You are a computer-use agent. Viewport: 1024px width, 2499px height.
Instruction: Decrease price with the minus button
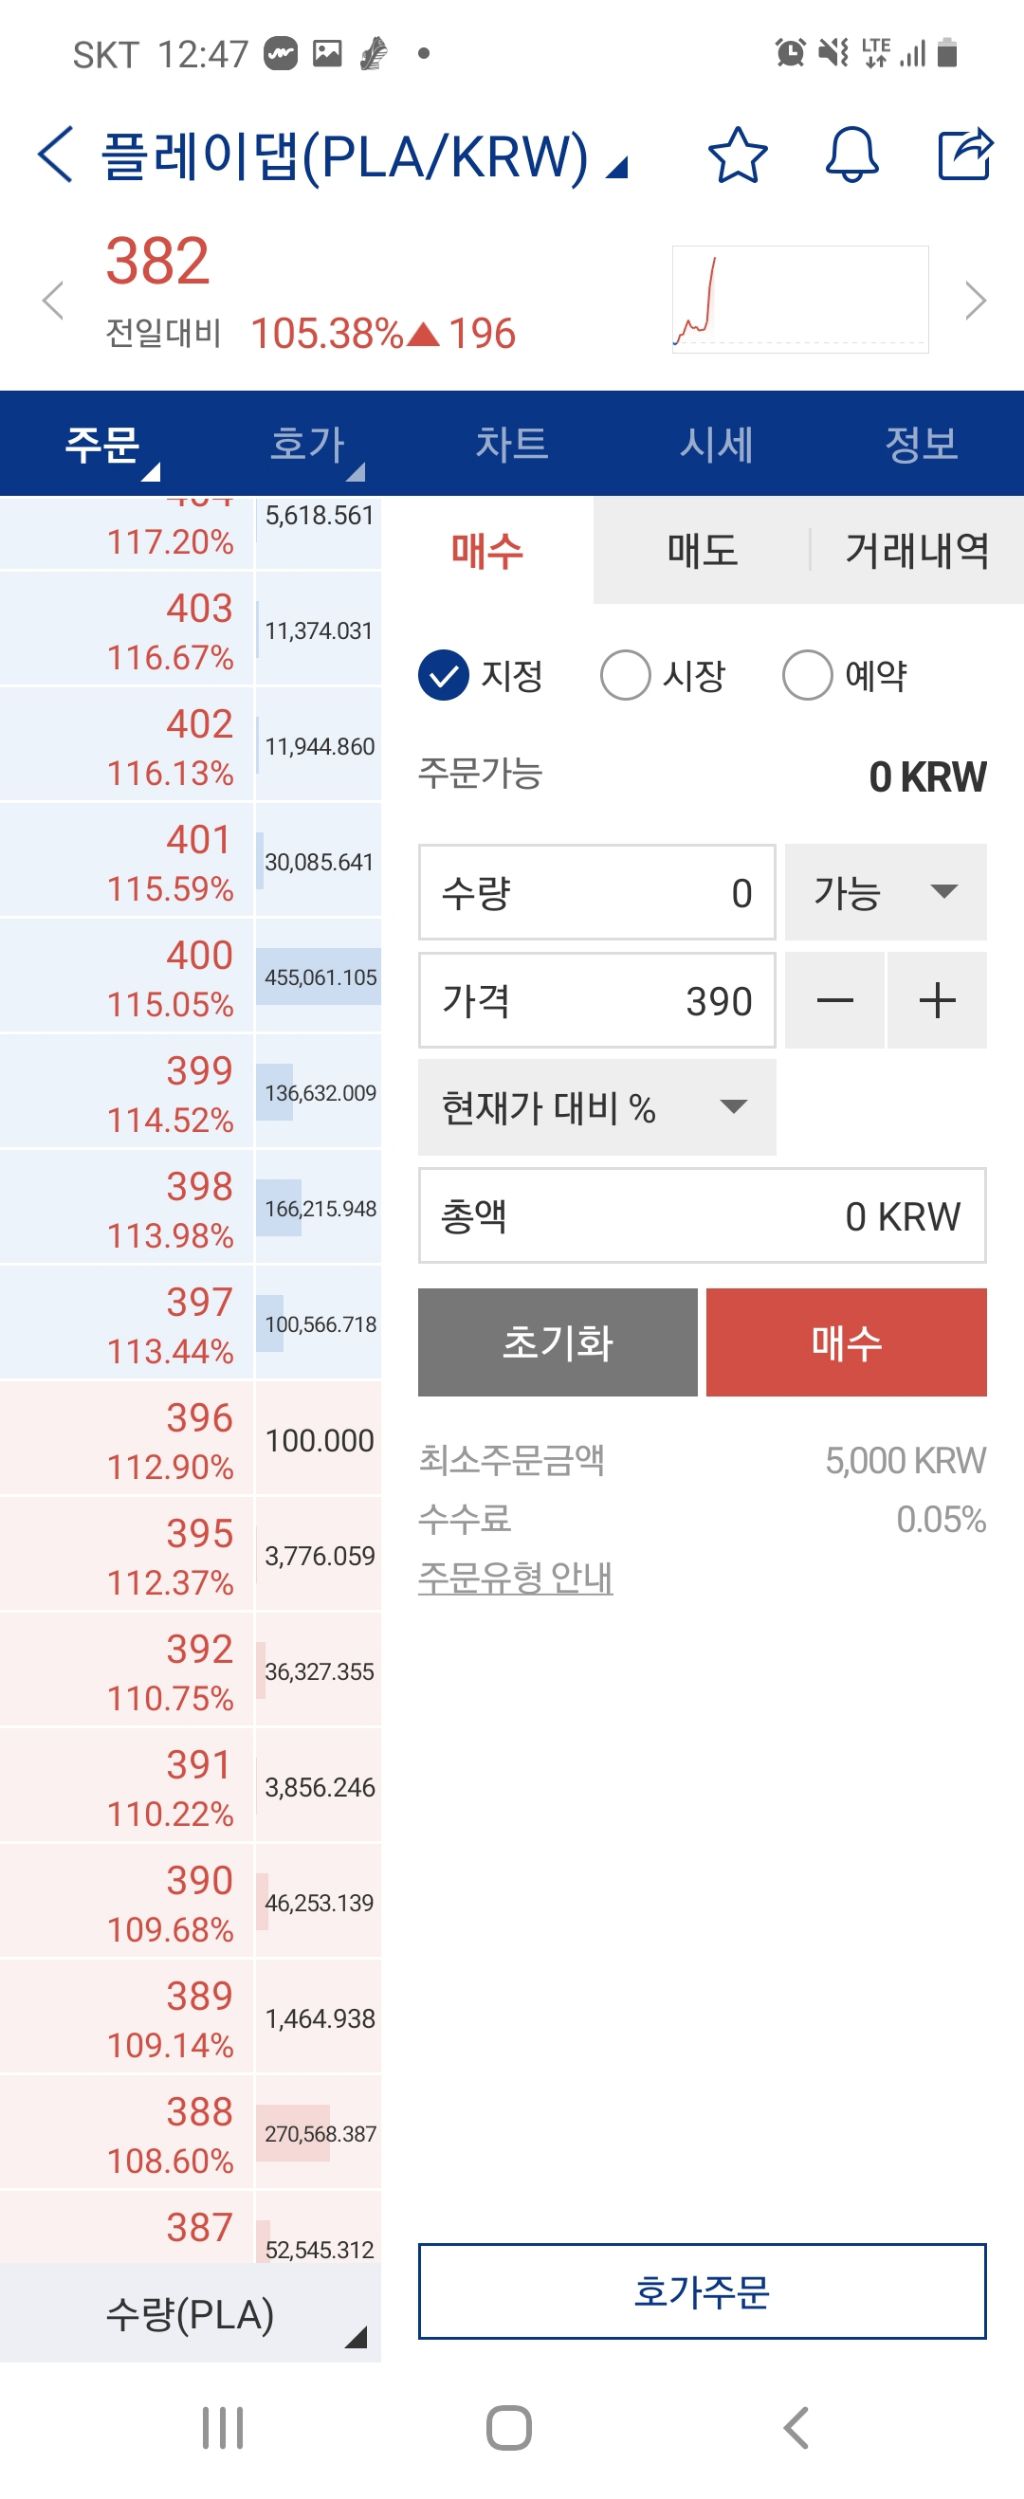tap(835, 1001)
